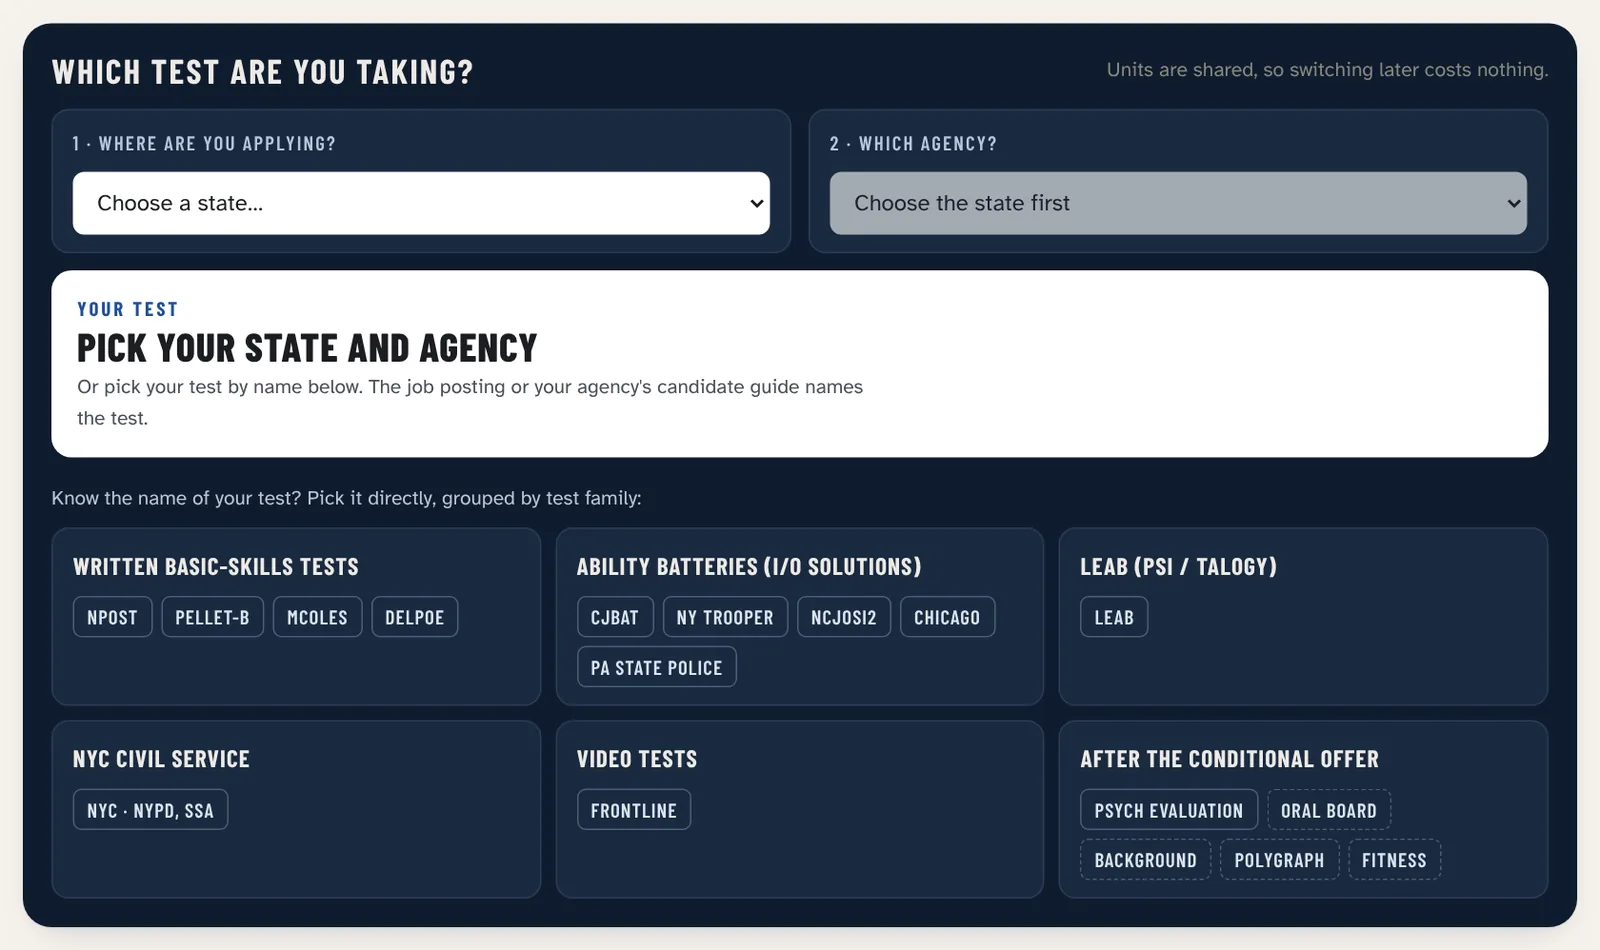The image size is (1600, 950).
Task: Choose the FITNESS chip
Action: tap(1394, 860)
